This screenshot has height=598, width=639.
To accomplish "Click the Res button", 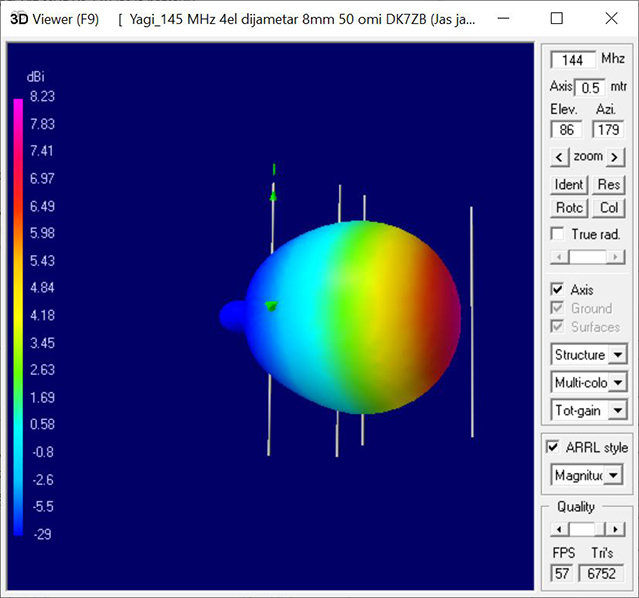I will tap(608, 184).
